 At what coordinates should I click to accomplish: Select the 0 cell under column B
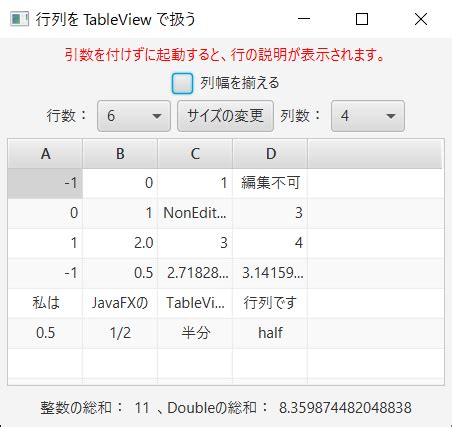(x=120, y=183)
